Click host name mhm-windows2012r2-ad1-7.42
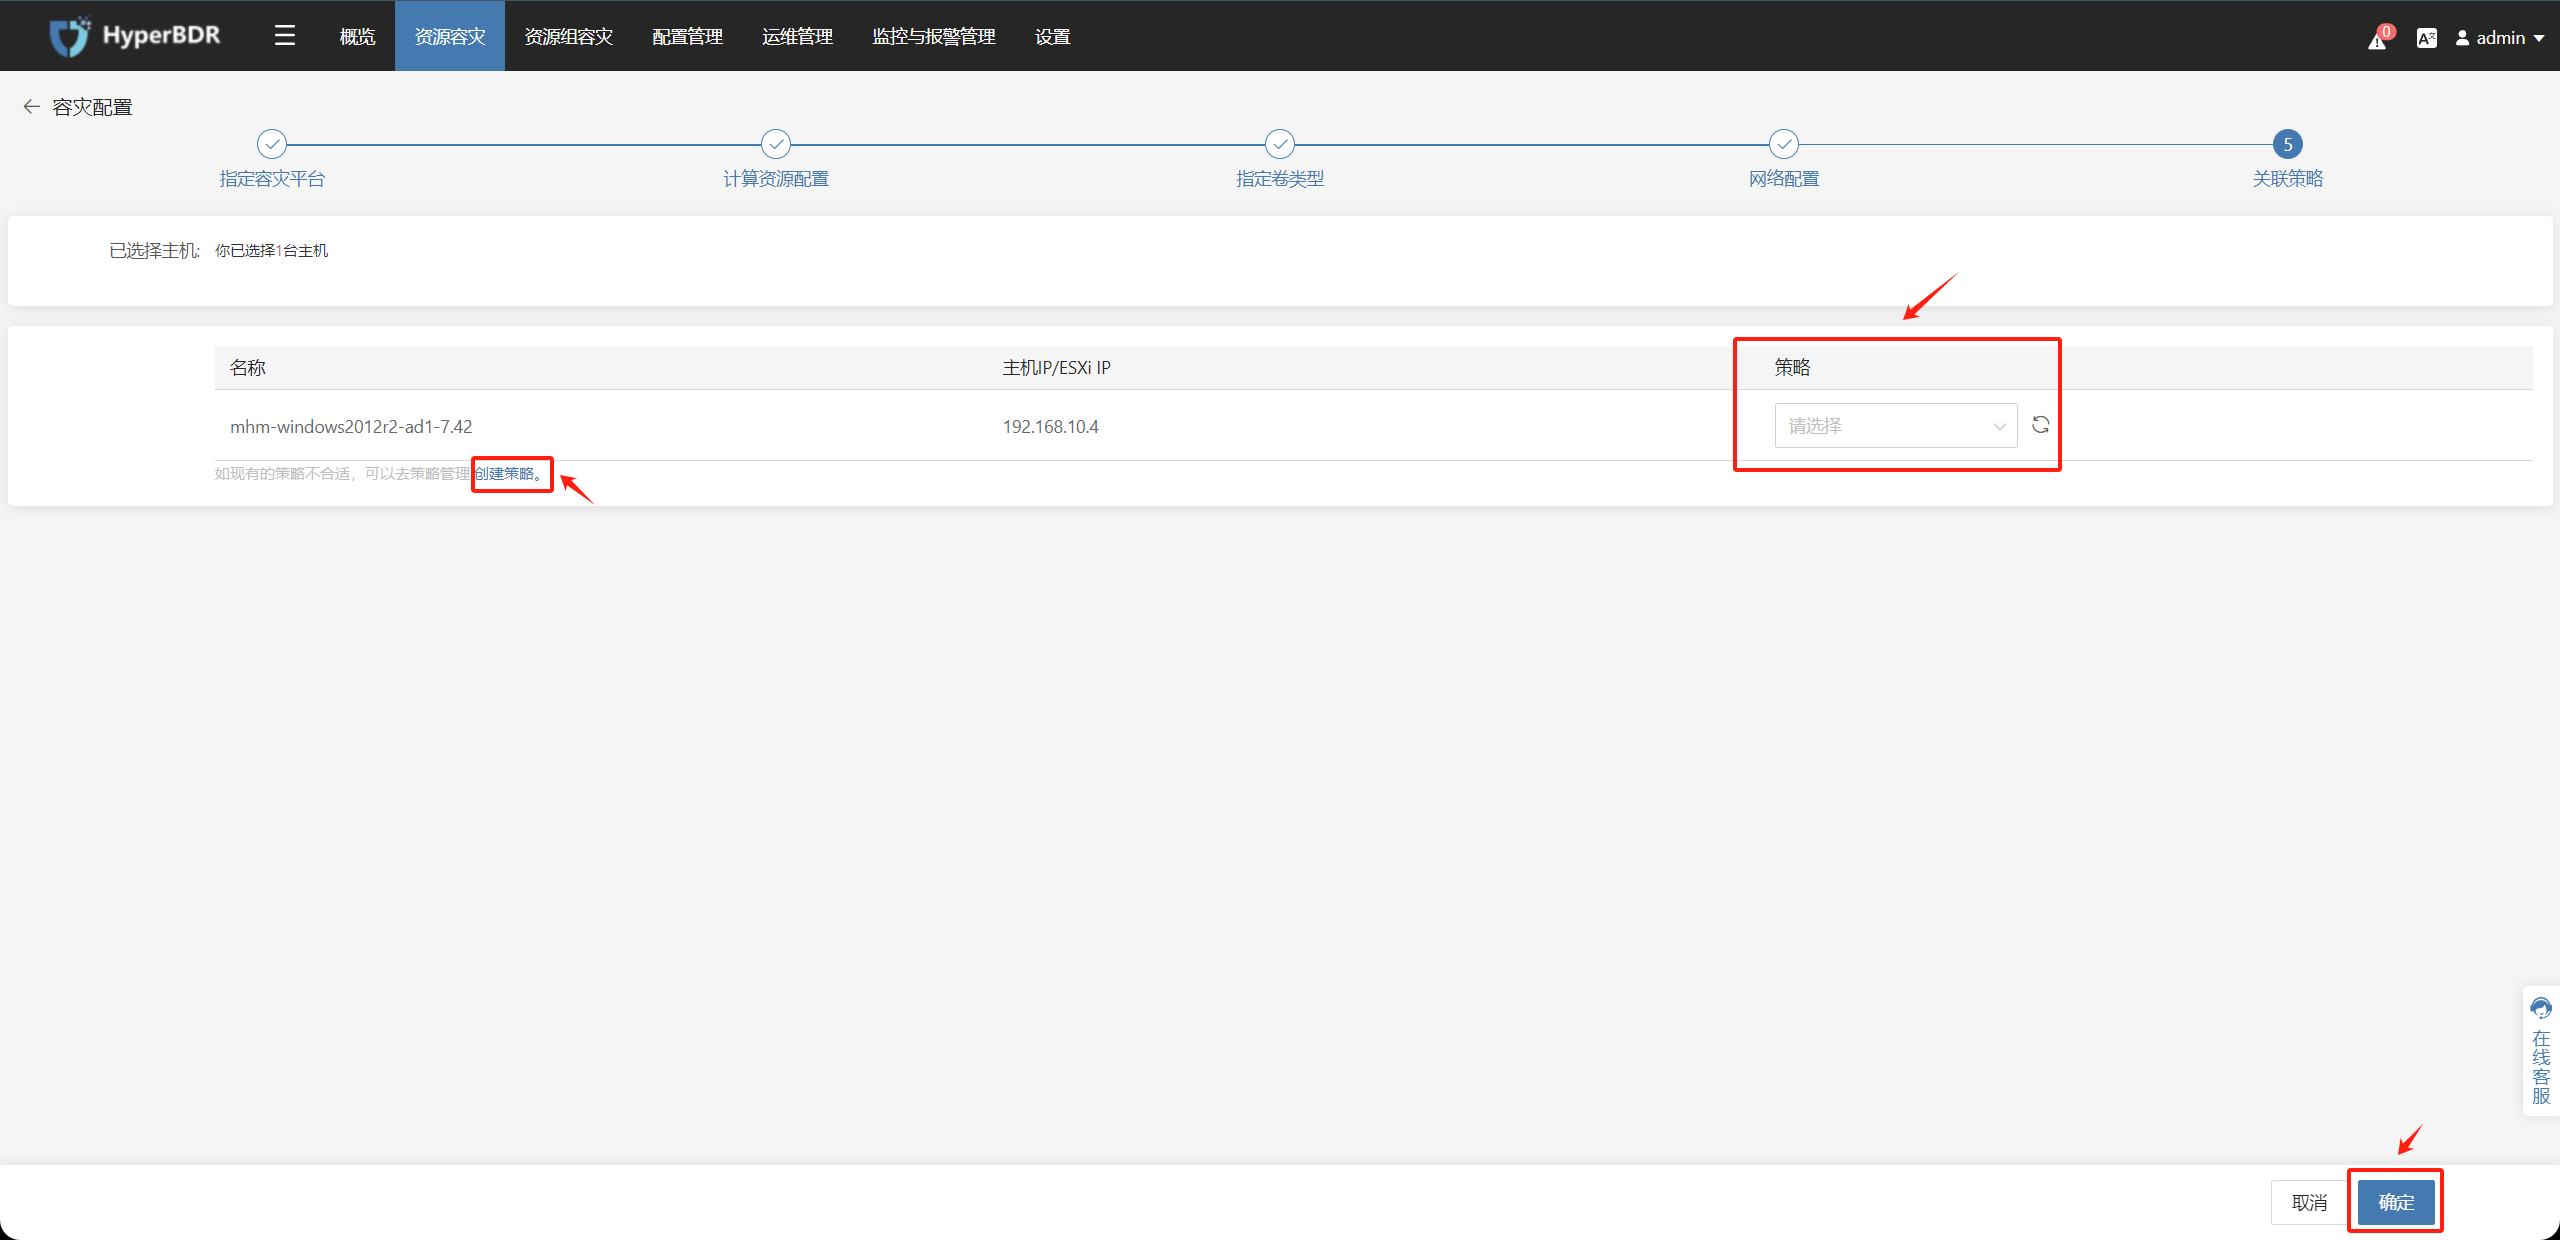 351,427
